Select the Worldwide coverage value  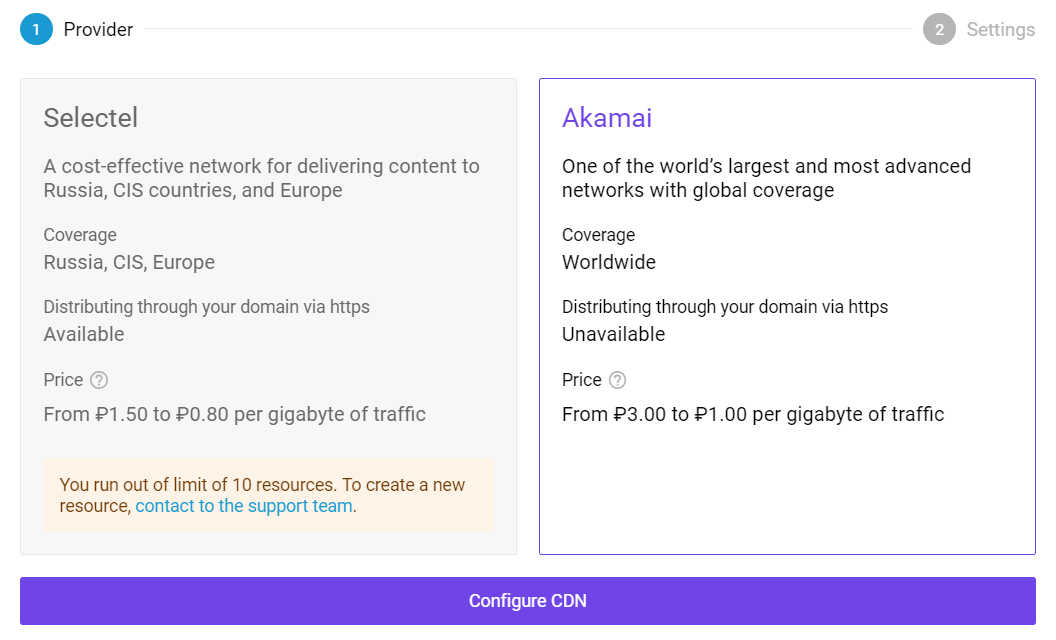pos(609,262)
